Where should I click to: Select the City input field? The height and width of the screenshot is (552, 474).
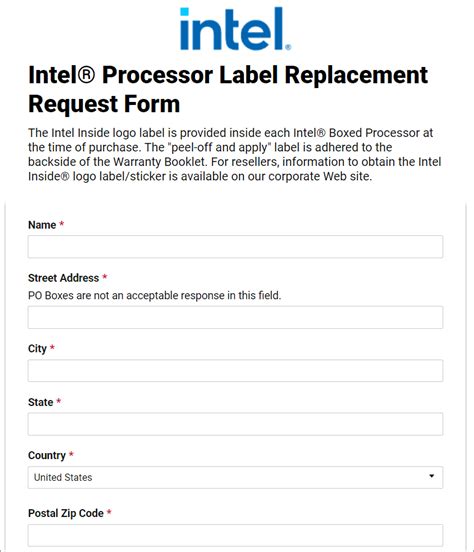click(235, 370)
